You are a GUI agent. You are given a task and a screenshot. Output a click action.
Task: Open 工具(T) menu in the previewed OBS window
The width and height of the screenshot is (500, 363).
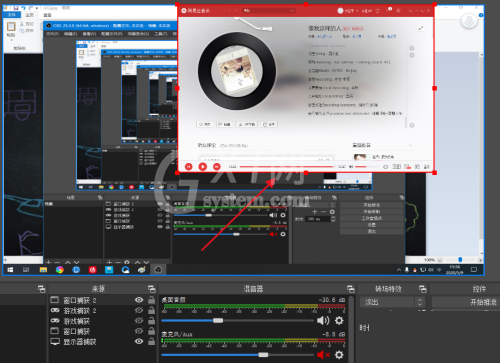point(160,34)
